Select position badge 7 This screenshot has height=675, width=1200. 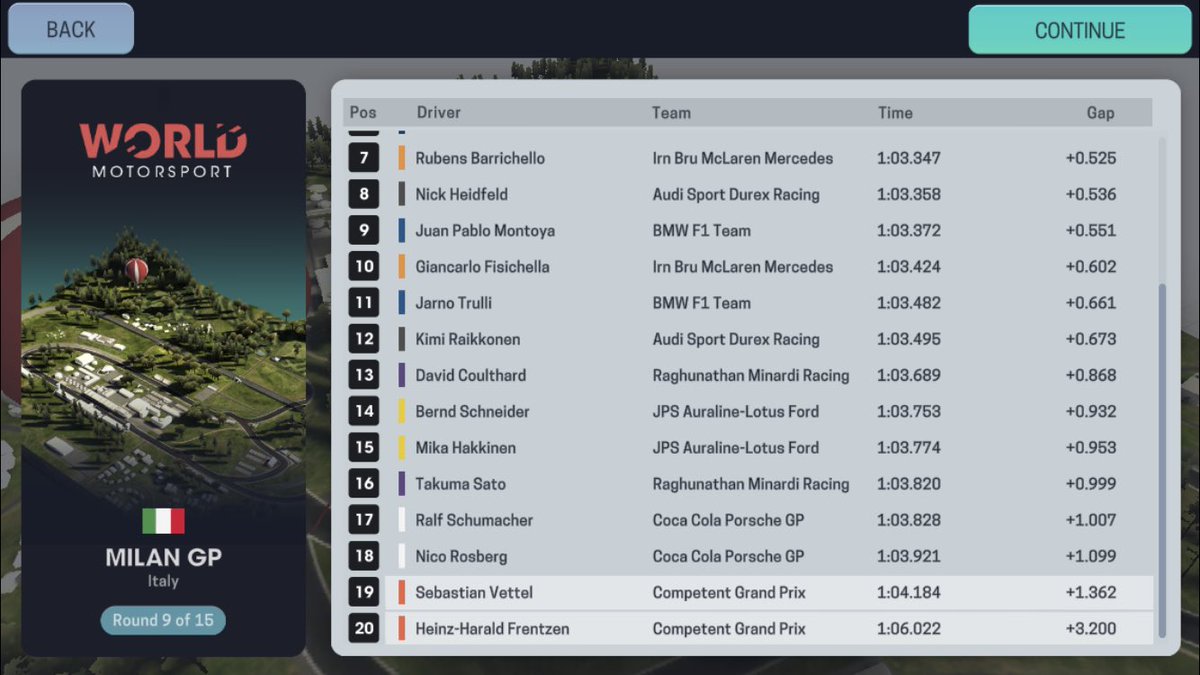click(x=364, y=158)
